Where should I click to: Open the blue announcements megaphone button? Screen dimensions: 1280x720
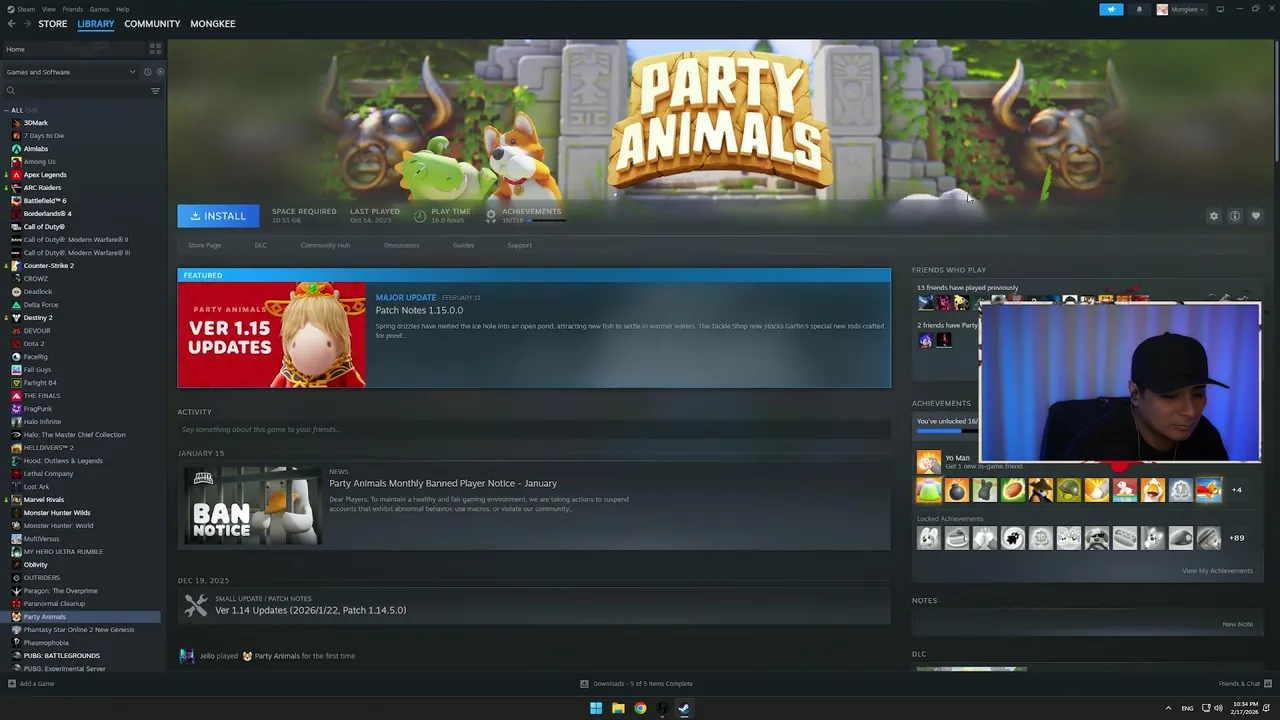tap(1111, 9)
